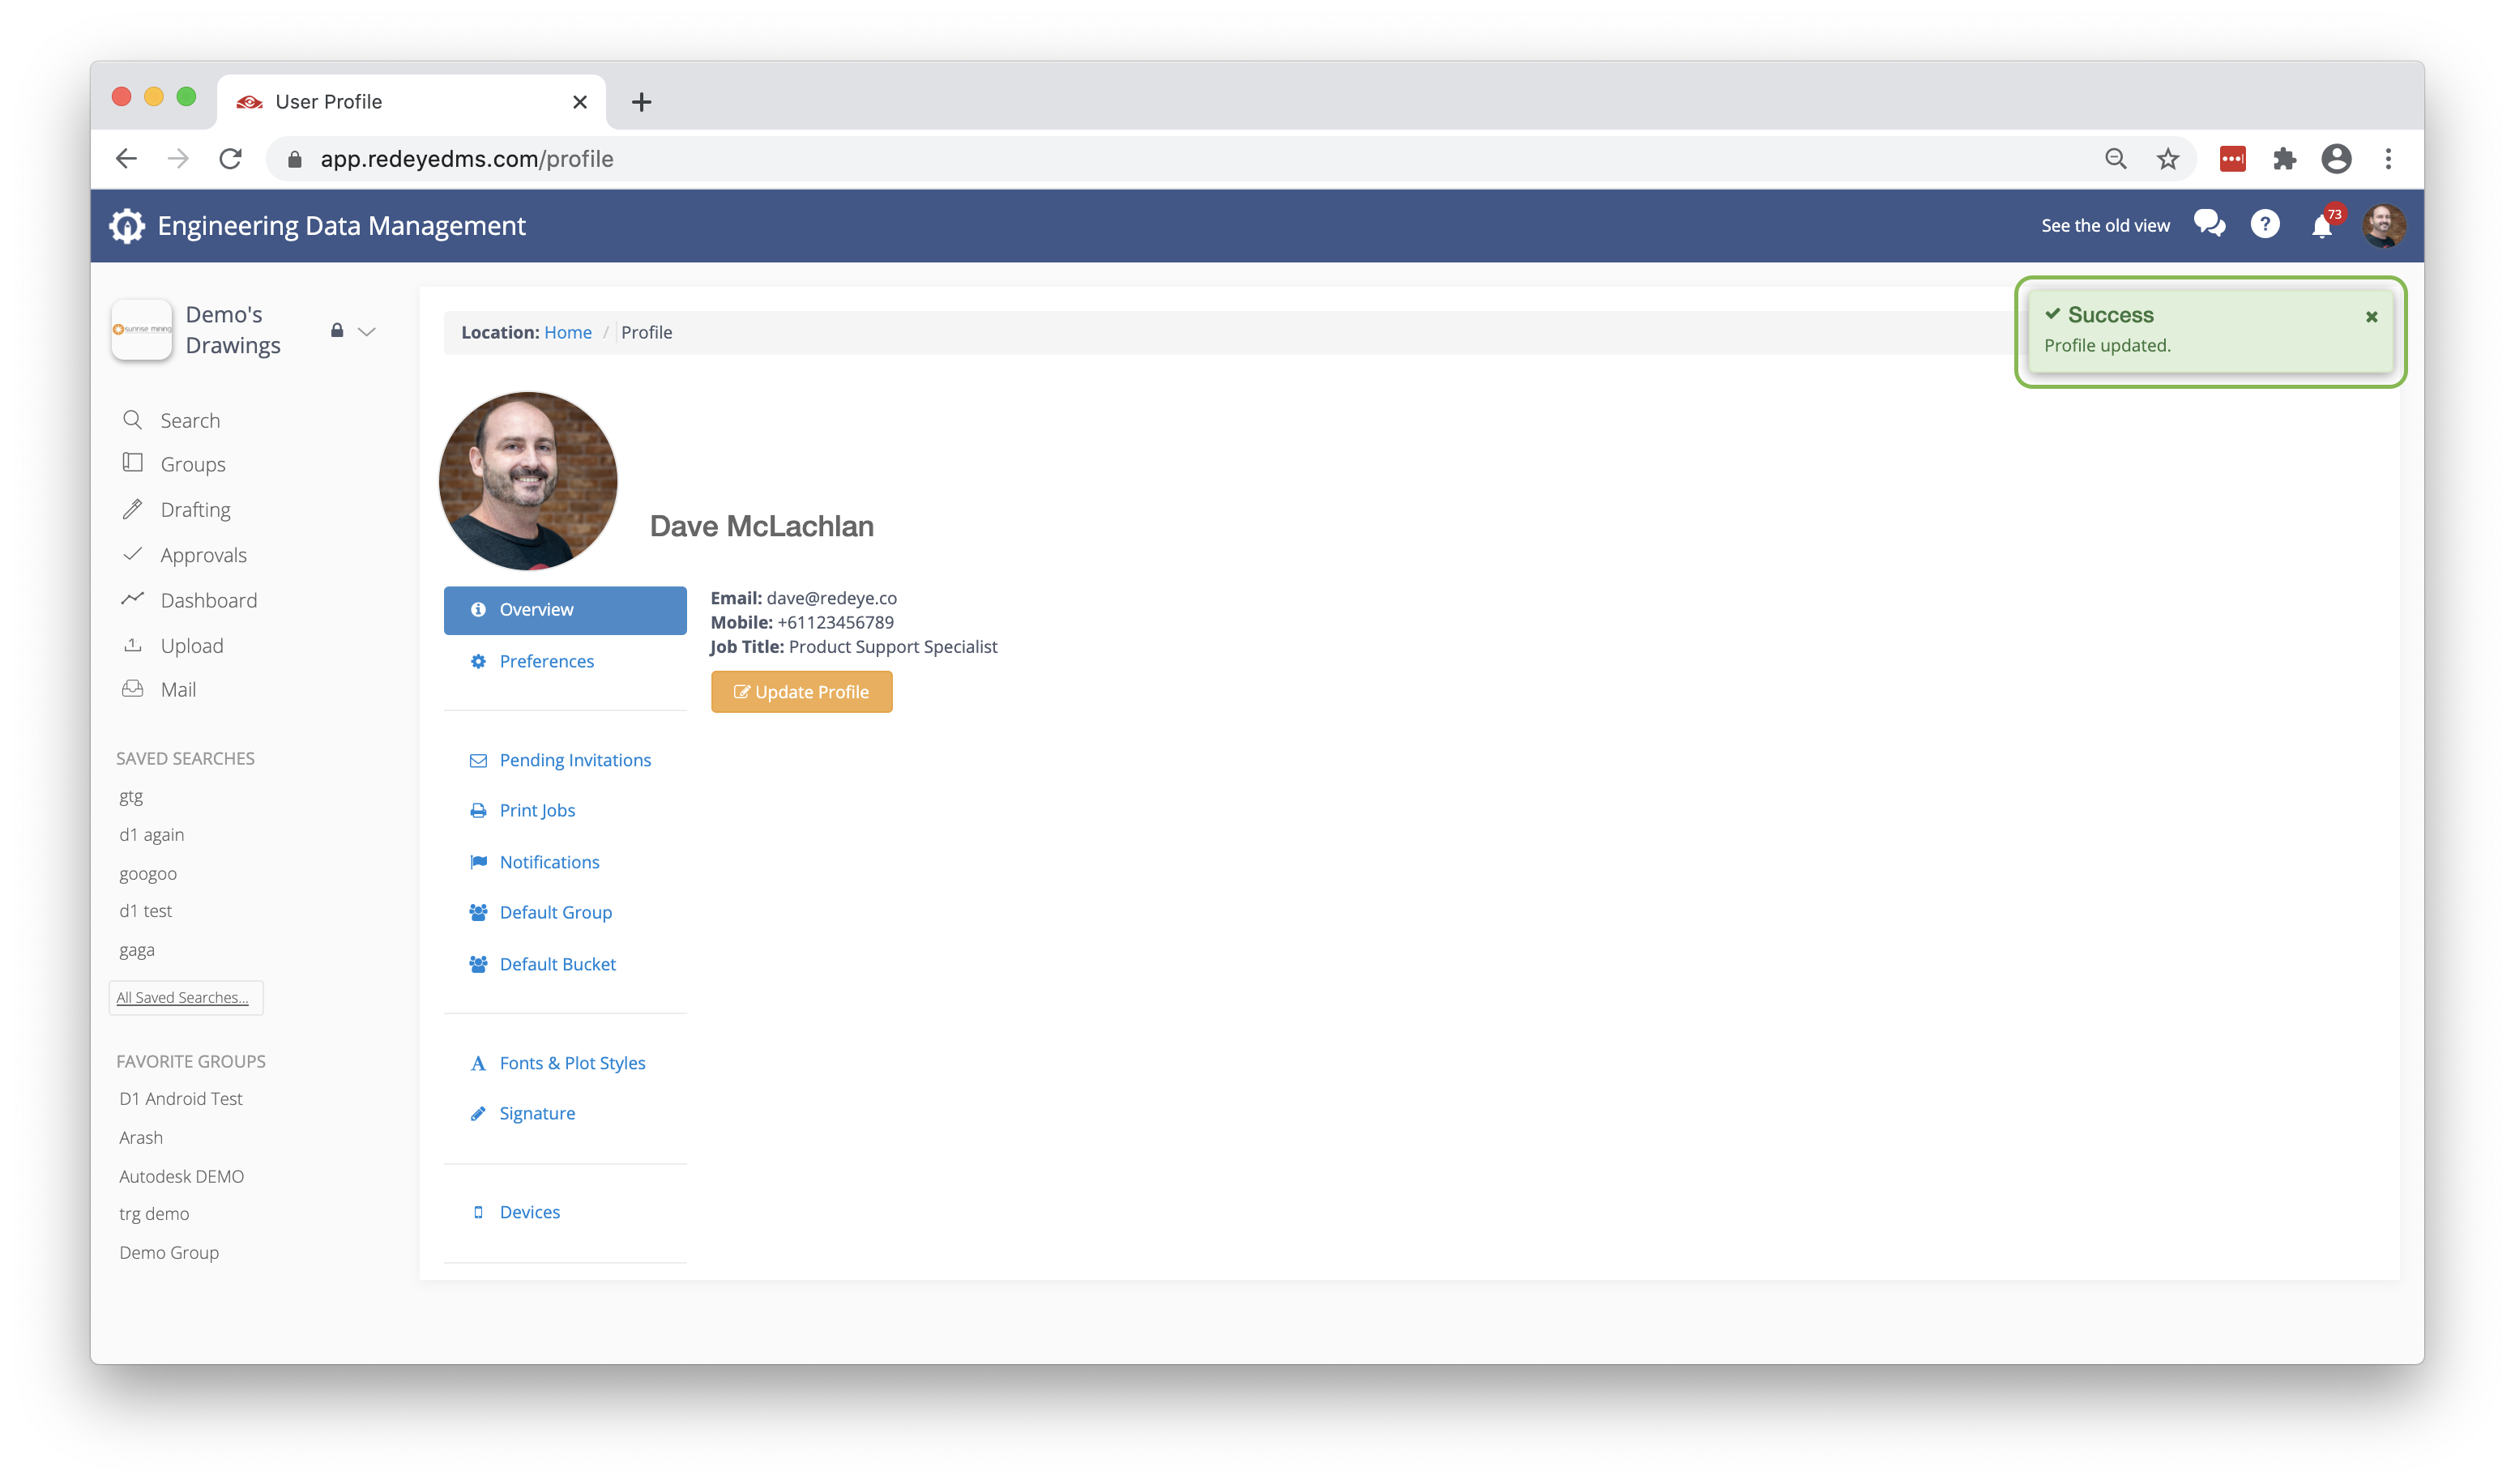Dismiss the Success notification
Viewport: 2515px width, 1484px height.
point(2371,317)
